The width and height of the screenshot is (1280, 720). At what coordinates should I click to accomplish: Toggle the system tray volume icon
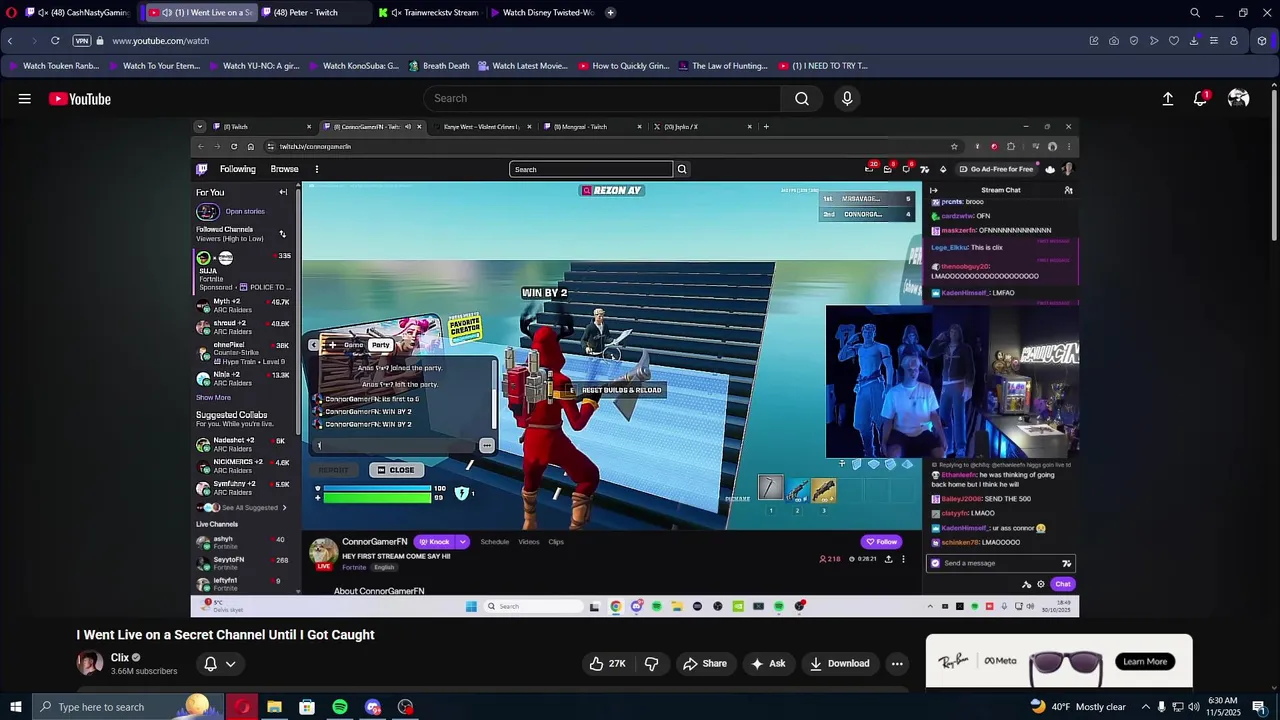click(1194, 707)
